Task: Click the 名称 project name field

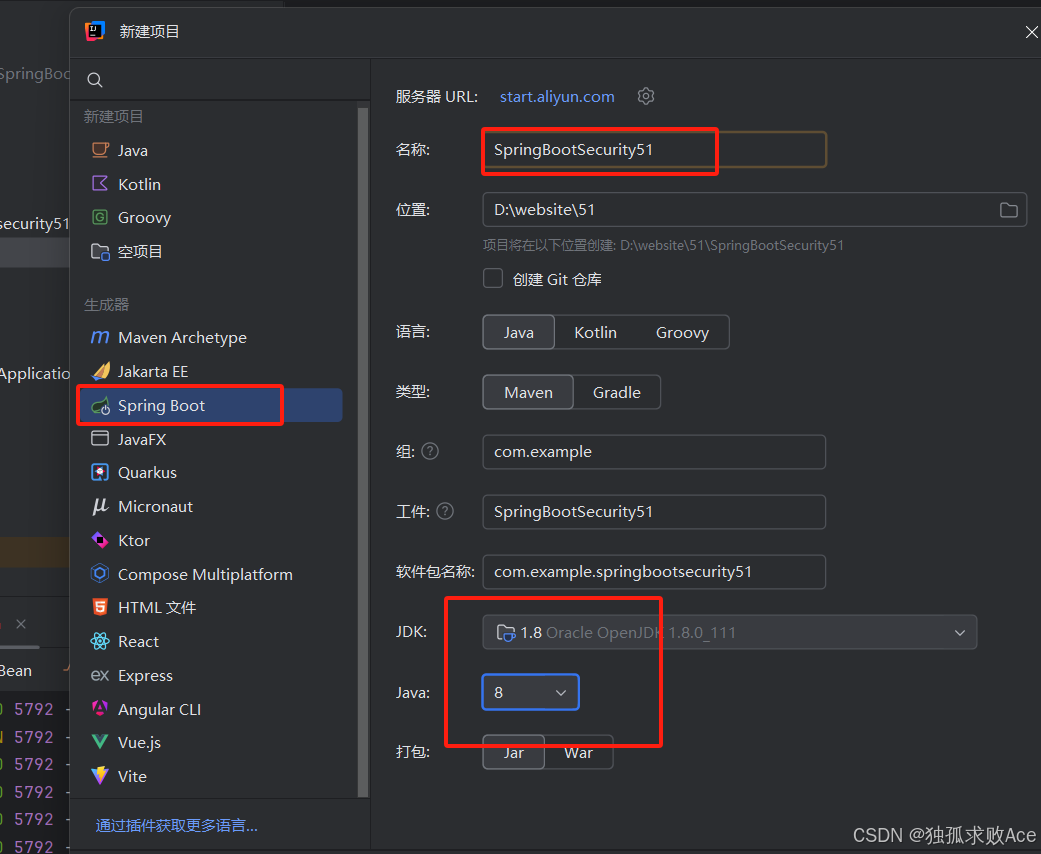Action: (x=654, y=149)
